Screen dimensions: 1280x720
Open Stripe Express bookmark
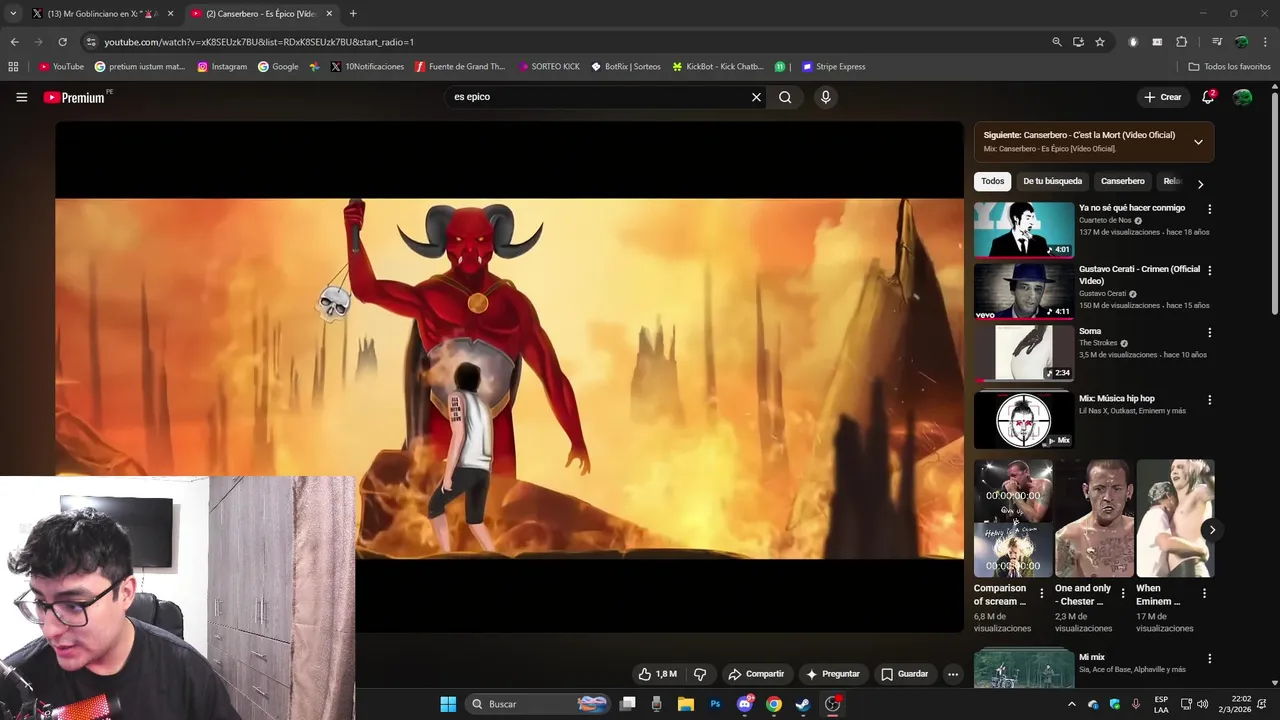pos(834,67)
